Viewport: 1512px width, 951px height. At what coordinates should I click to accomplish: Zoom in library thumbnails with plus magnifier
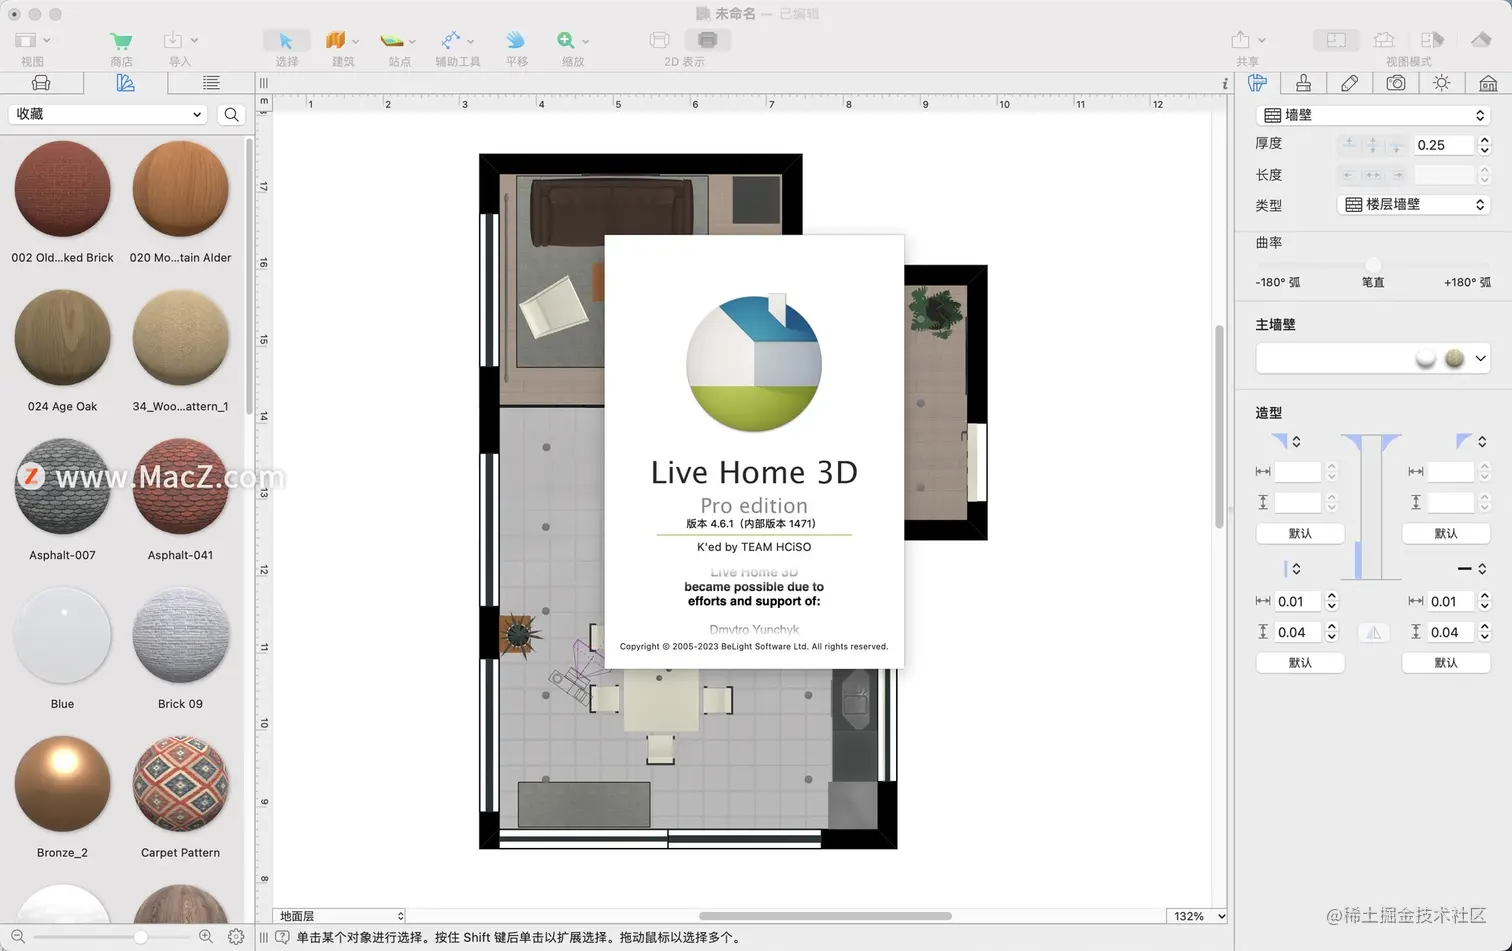tap(205, 937)
